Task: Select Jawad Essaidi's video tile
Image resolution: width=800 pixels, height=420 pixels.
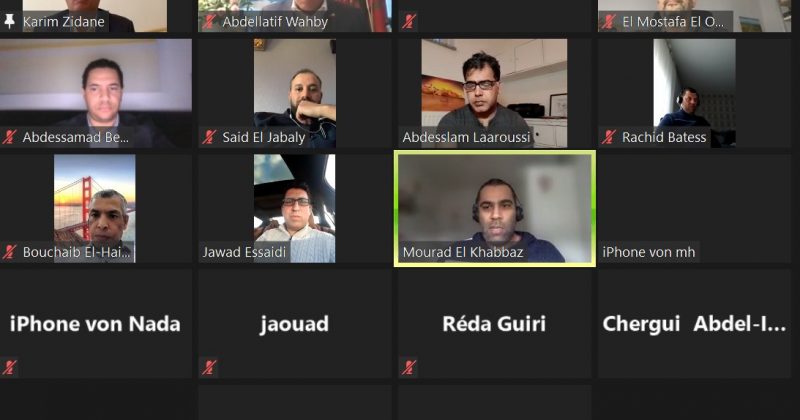Action: pyautogui.click(x=295, y=208)
